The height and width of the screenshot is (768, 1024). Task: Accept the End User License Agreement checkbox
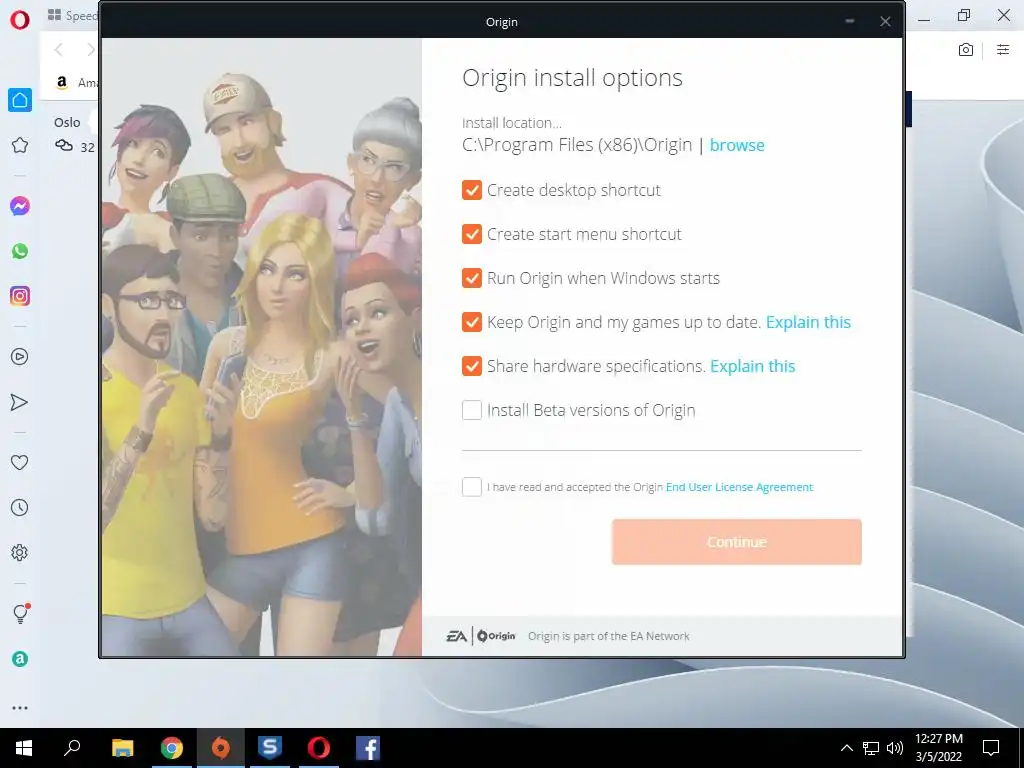pos(472,487)
